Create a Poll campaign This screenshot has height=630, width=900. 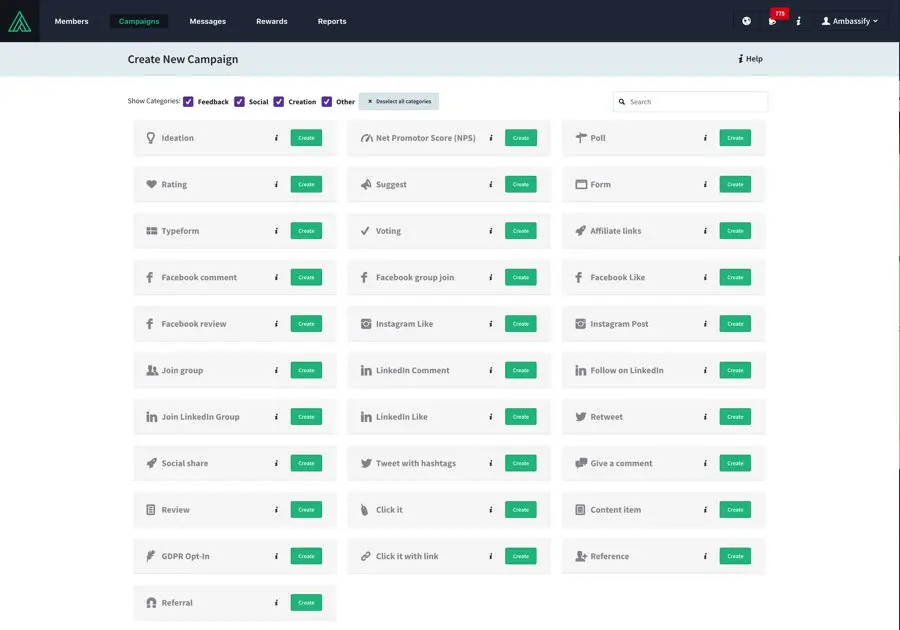tap(735, 138)
